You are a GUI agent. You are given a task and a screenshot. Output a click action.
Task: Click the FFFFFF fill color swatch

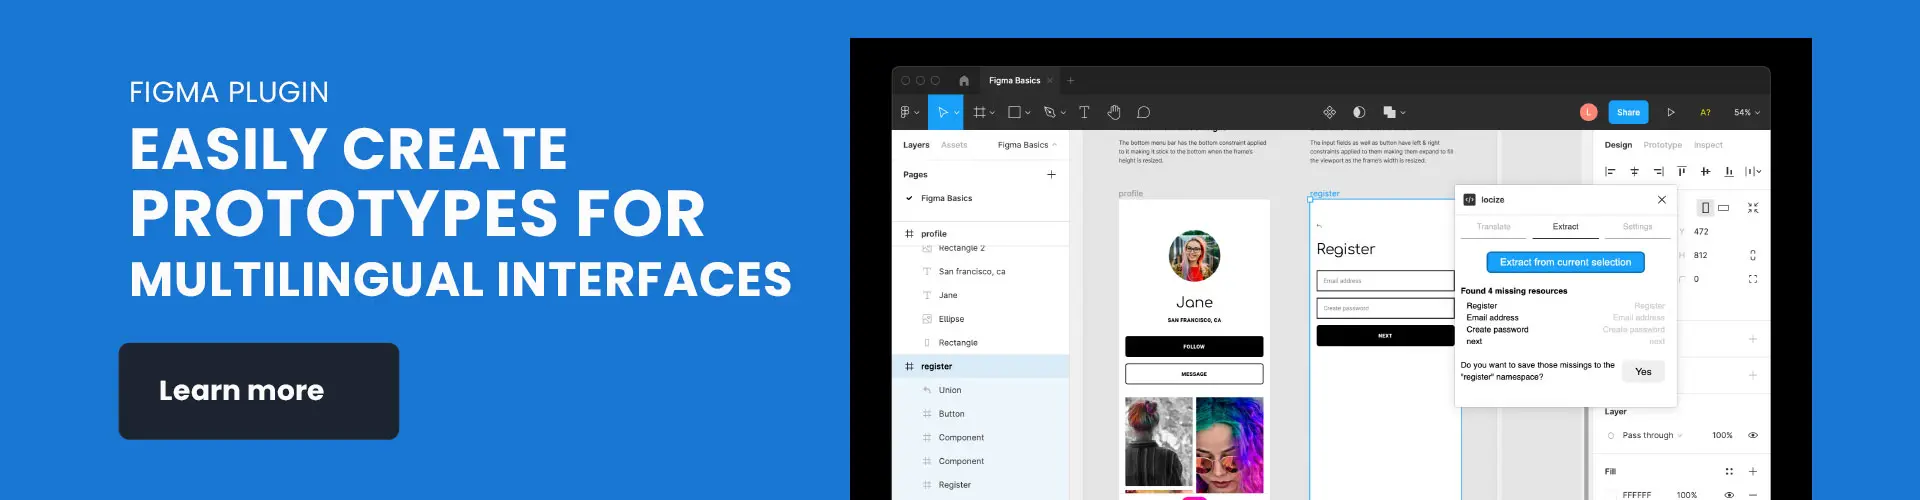point(1612,494)
